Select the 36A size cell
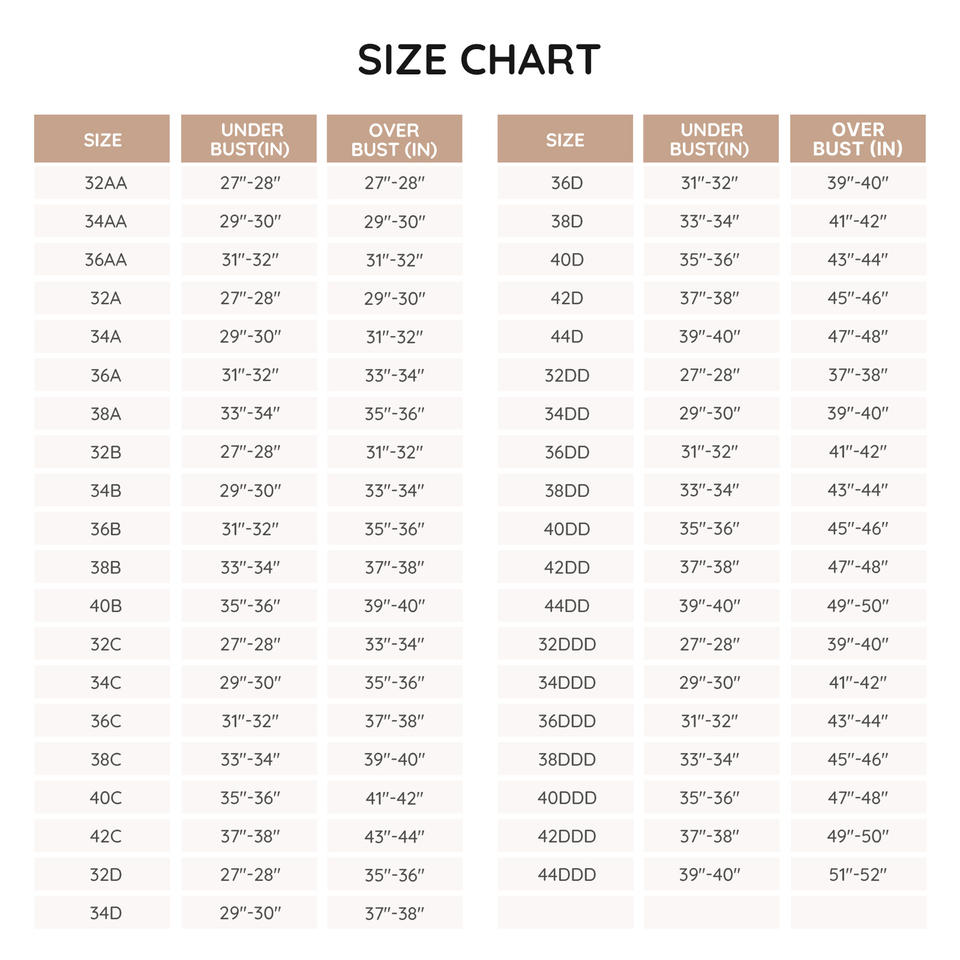The height and width of the screenshot is (960, 960). pyautogui.click(x=102, y=375)
